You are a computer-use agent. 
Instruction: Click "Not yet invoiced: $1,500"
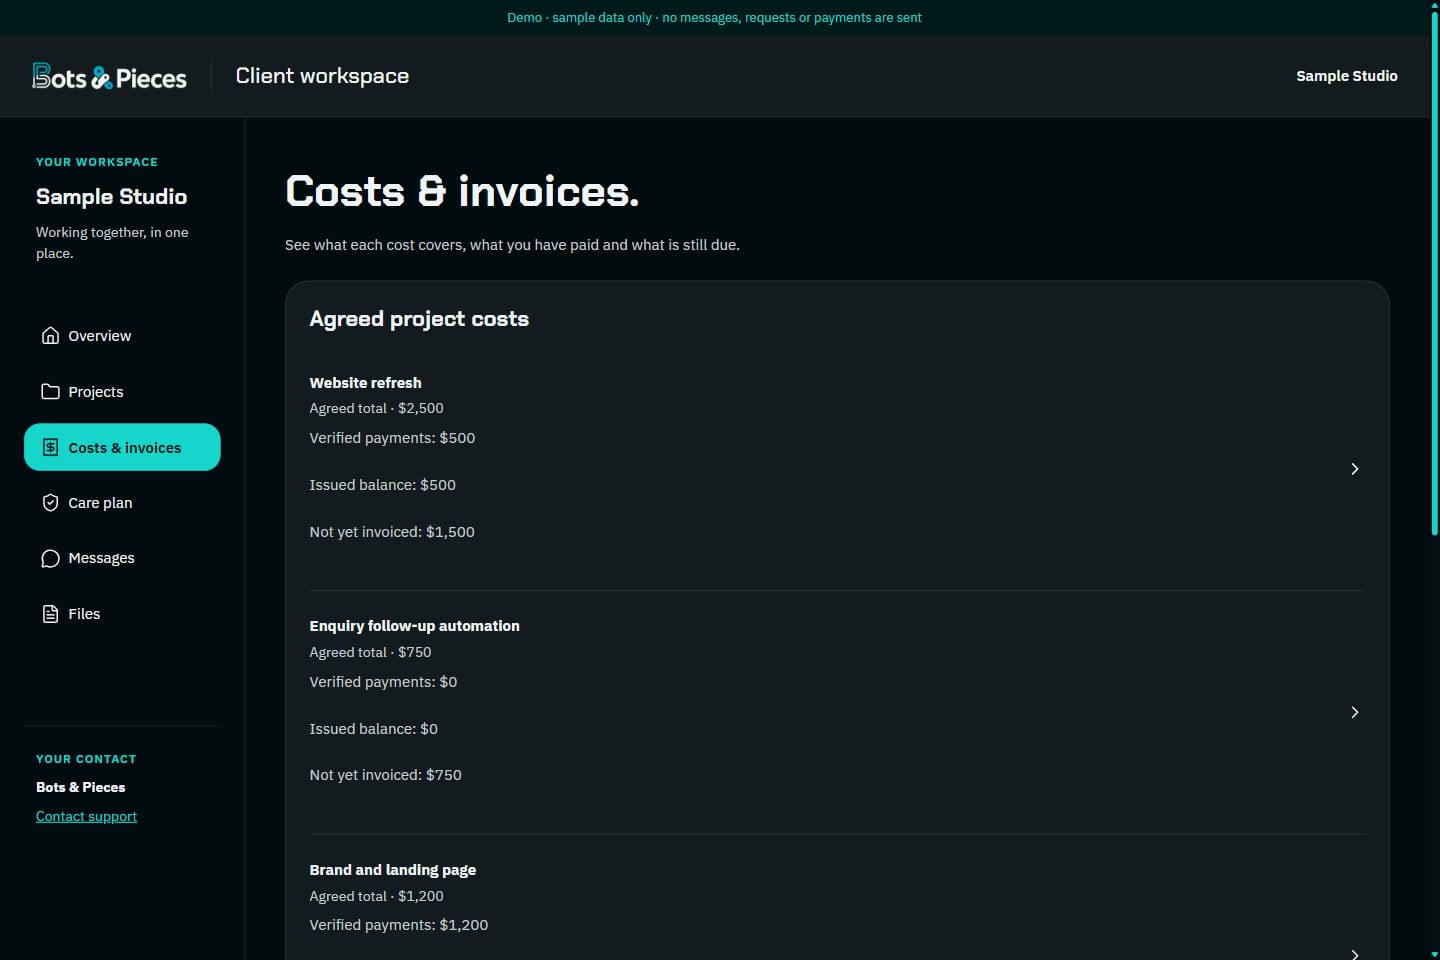(392, 532)
